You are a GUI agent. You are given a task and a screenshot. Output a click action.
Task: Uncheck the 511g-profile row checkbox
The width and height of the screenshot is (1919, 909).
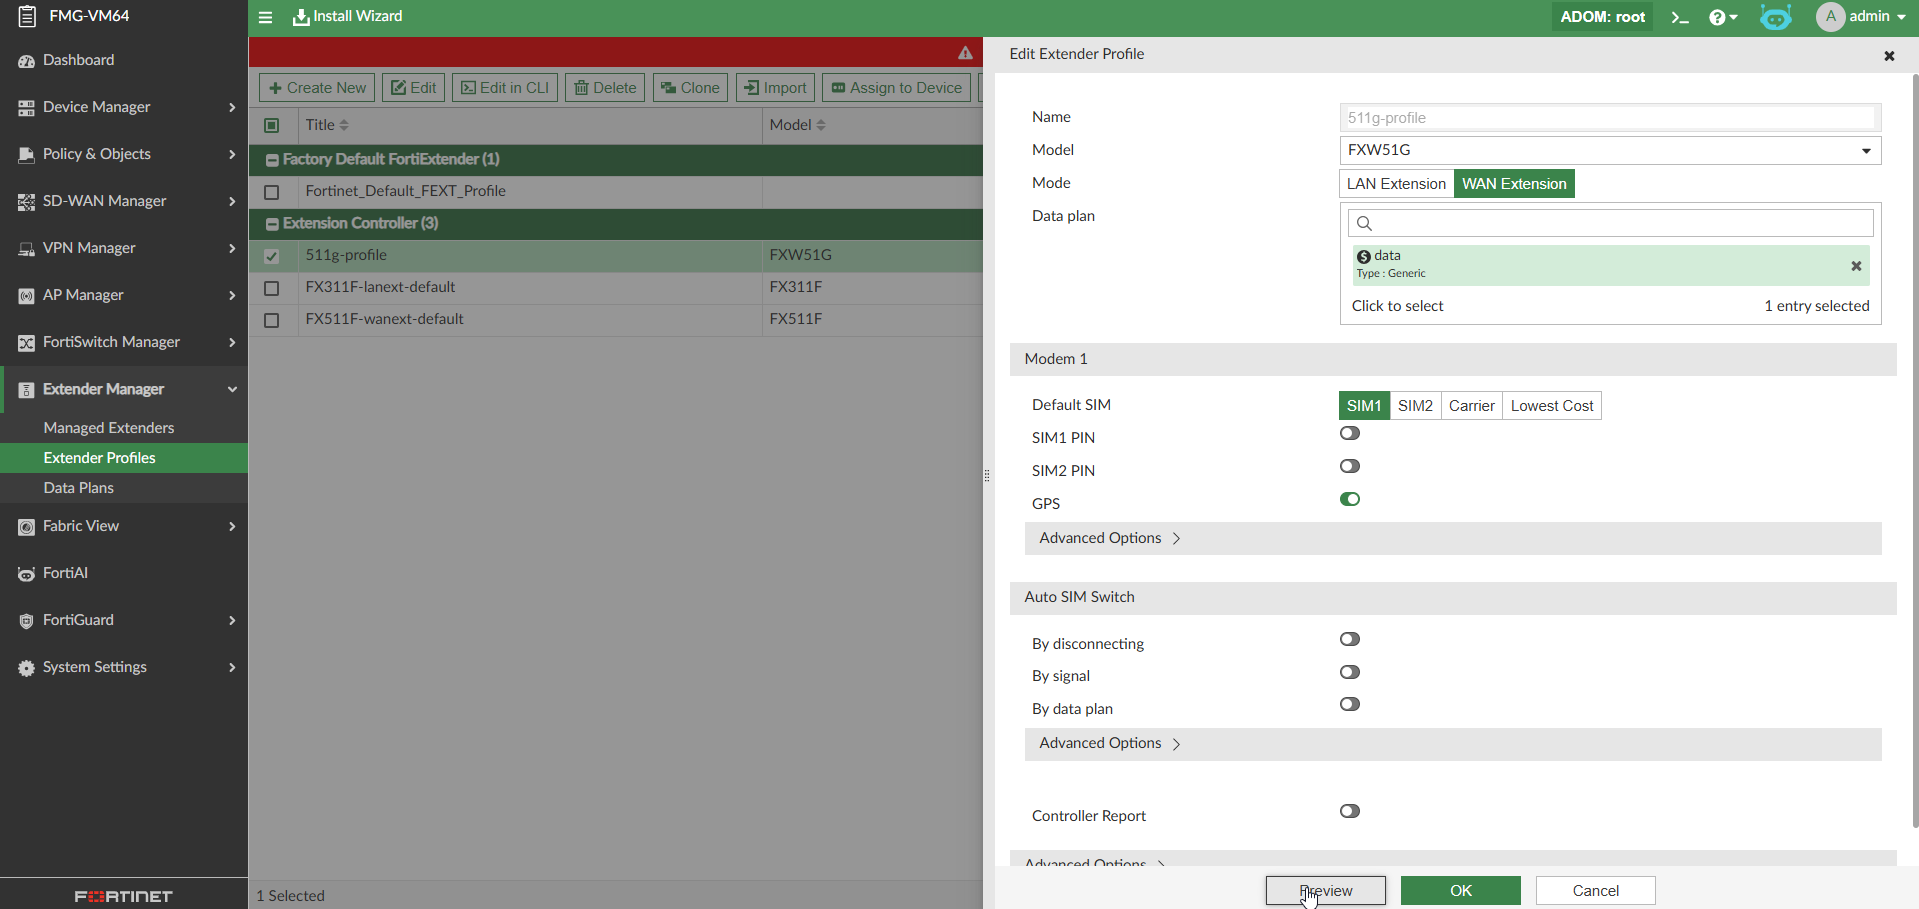pyautogui.click(x=271, y=256)
